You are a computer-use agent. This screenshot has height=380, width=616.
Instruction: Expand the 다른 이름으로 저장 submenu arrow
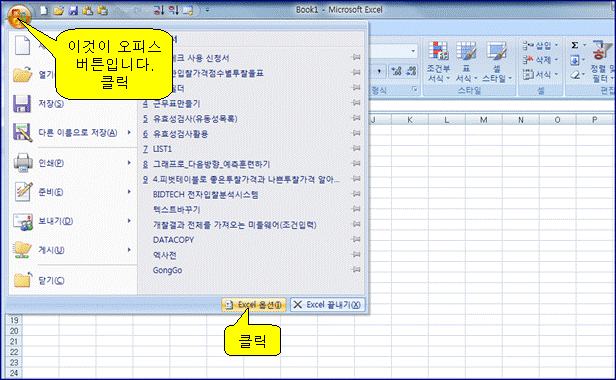point(129,133)
